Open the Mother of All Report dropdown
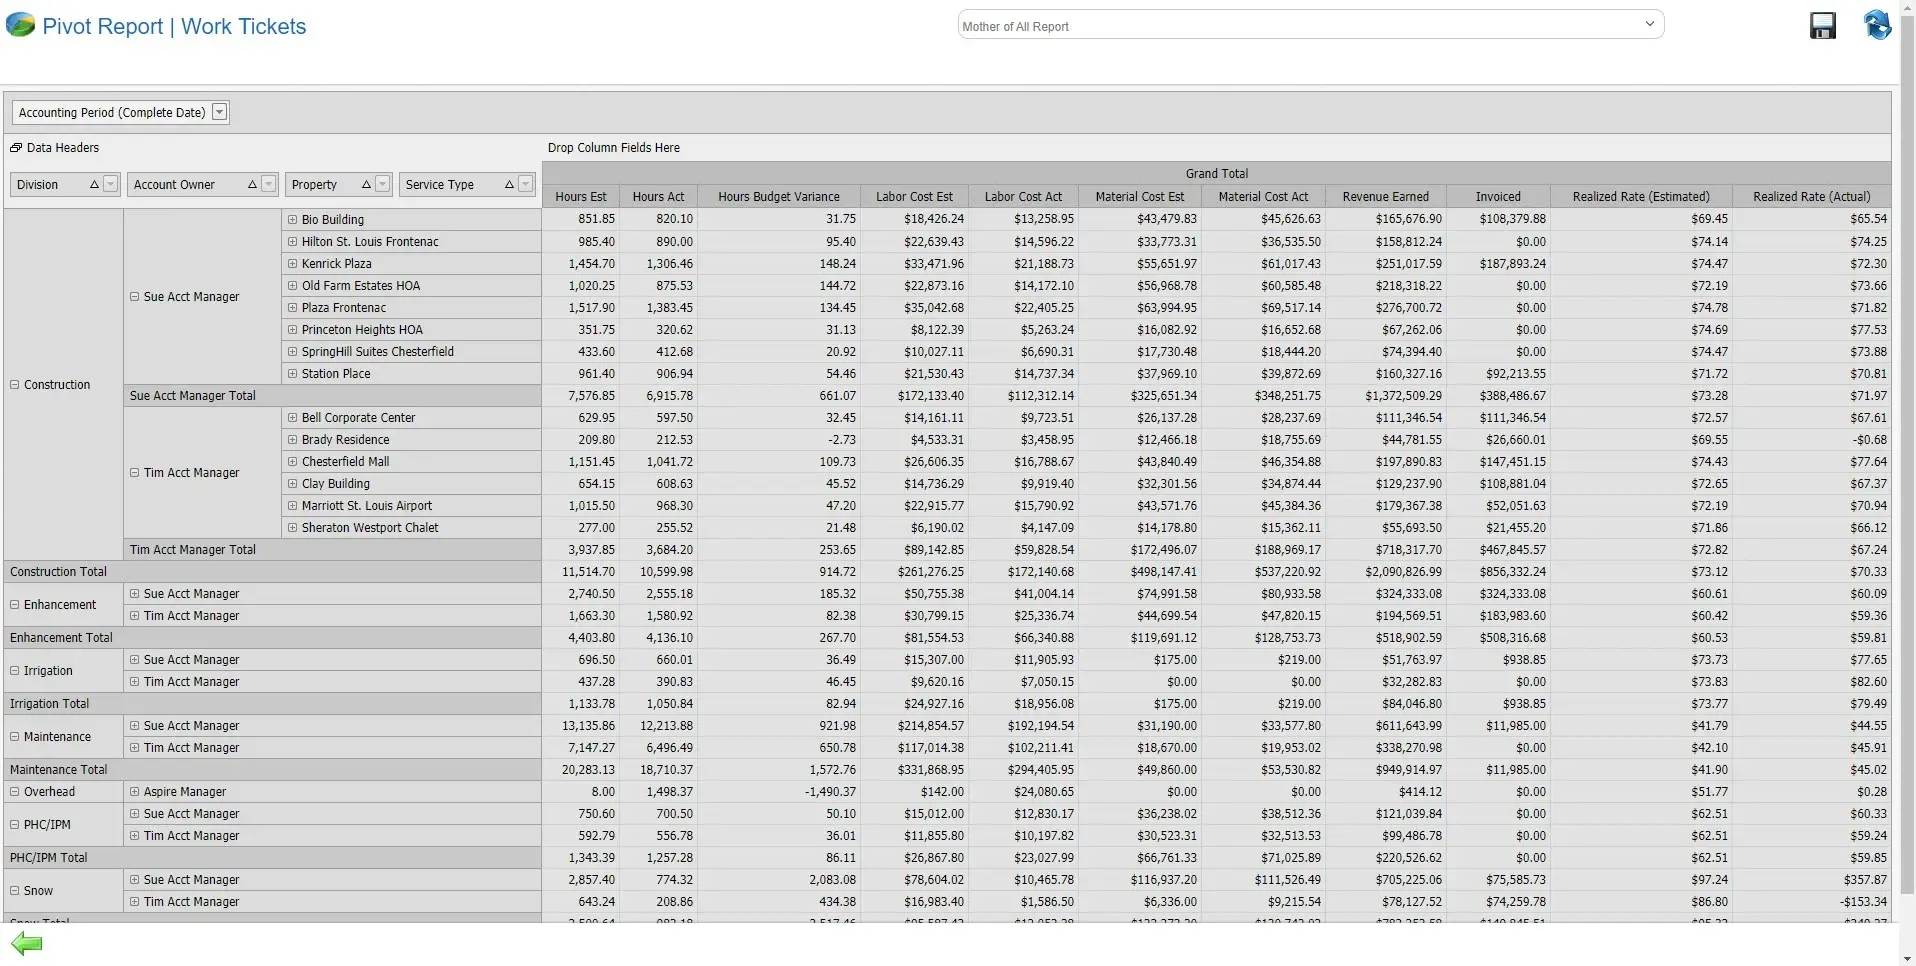Image resolution: width=1916 pixels, height=966 pixels. click(1649, 25)
